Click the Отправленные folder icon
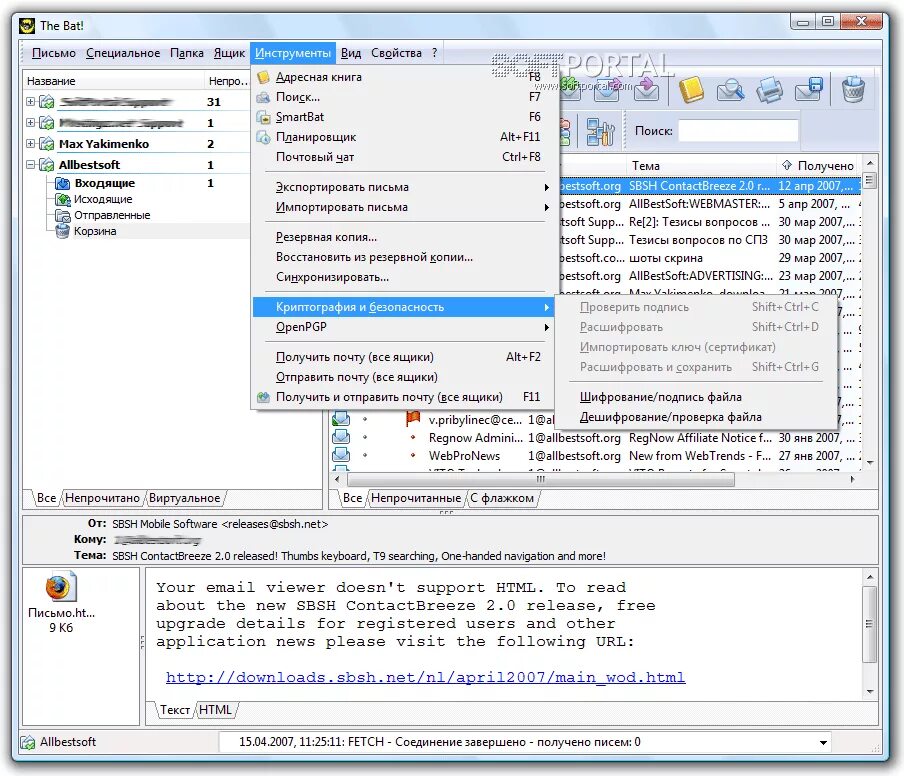This screenshot has height=776, width=904. point(62,216)
